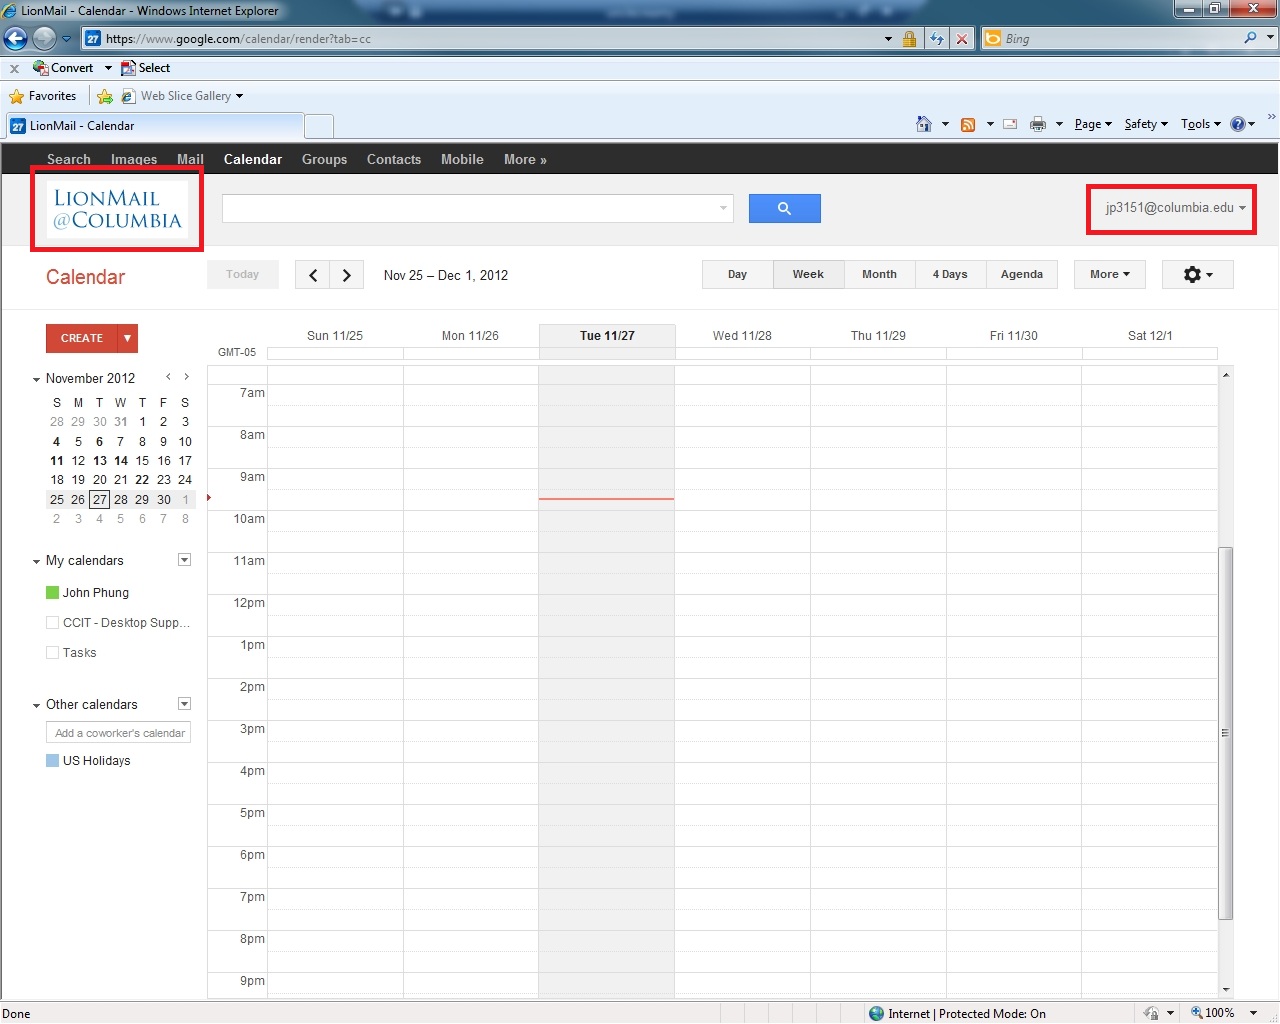Image resolution: width=1280 pixels, height=1024 pixels.
Task: Go to previous week arrow
Action: pyautogui.click(x=312, y=275)
